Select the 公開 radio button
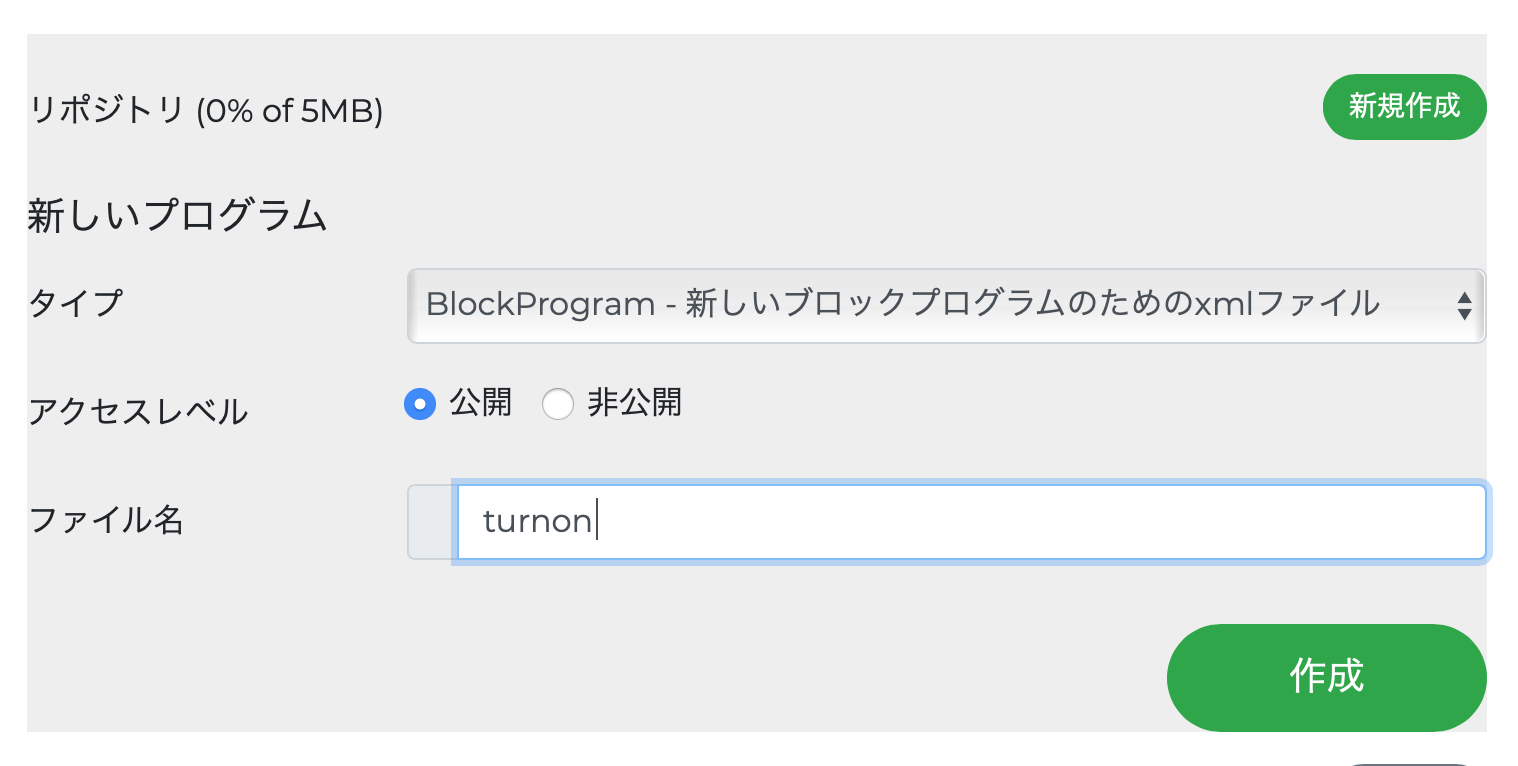Screen dimensions: 1518x766 click(x=420, y=404)
